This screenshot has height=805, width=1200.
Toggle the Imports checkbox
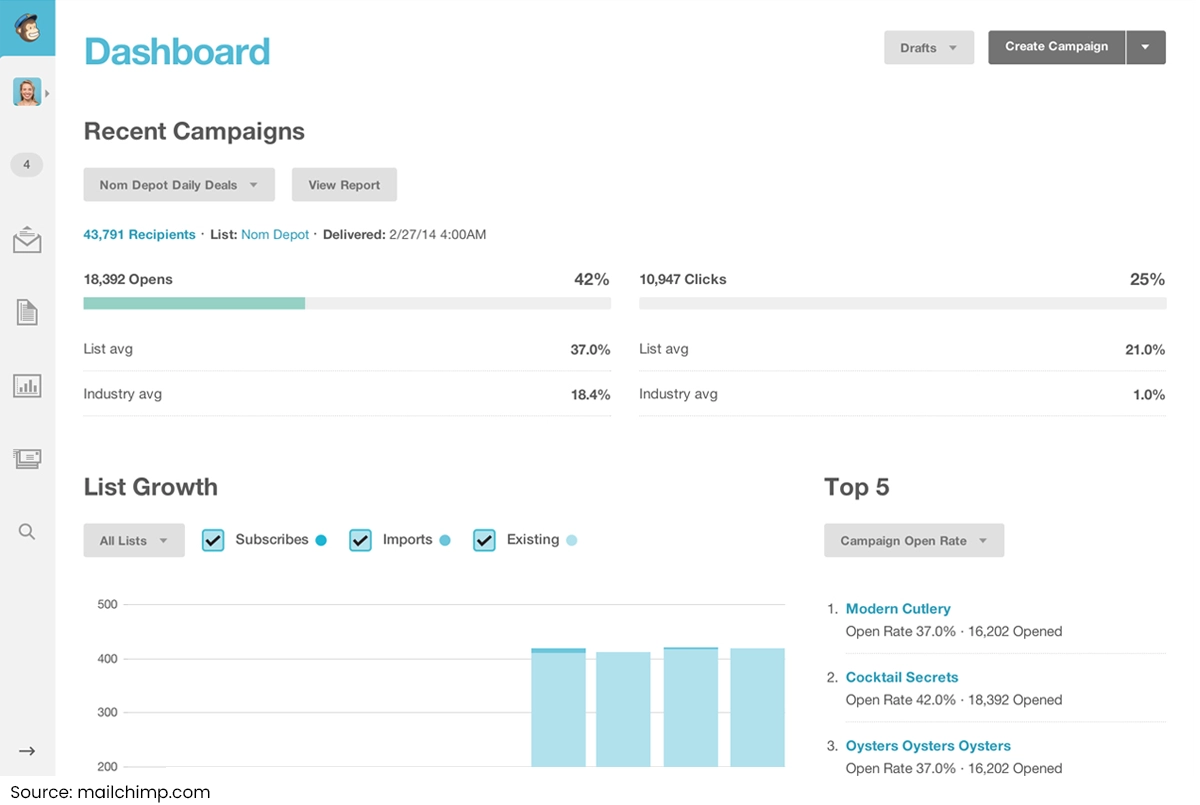point(360,540)
